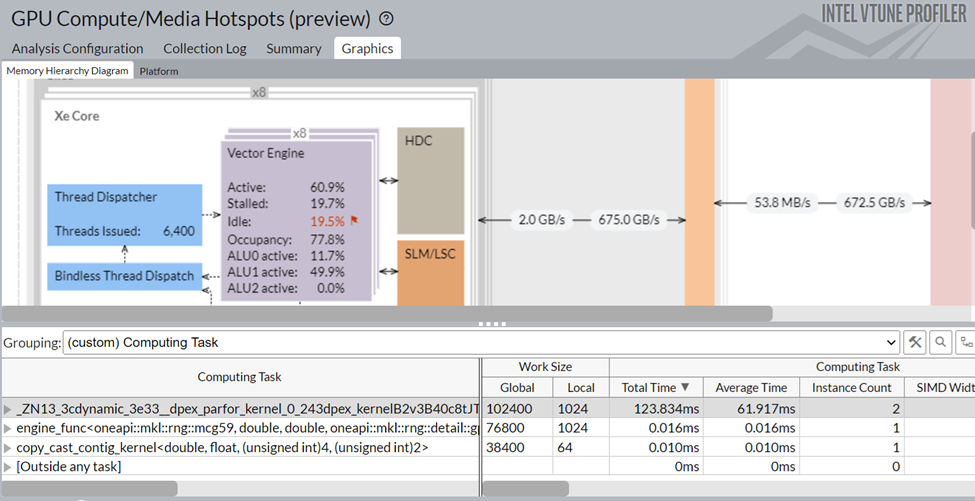Expand the [Outside any task] row
This screenshot has width=975, height=501.
pos(9,467)
